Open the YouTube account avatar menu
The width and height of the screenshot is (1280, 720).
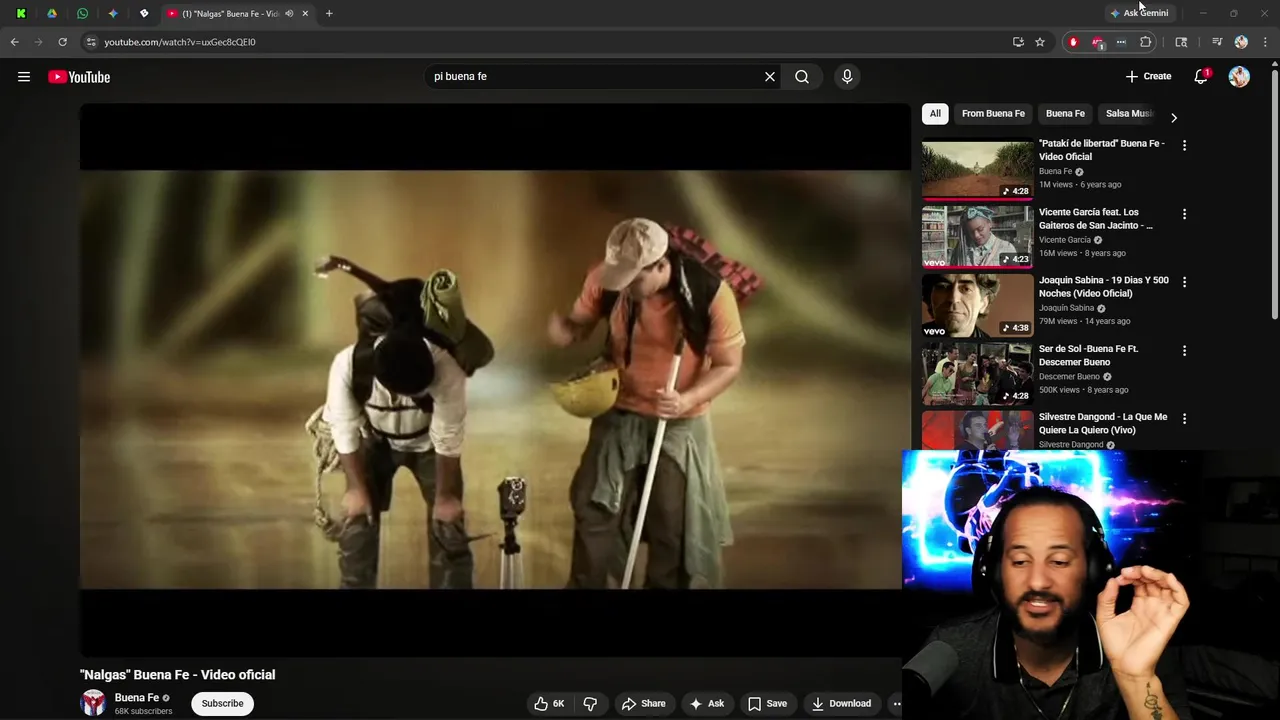pos(1239,77)
